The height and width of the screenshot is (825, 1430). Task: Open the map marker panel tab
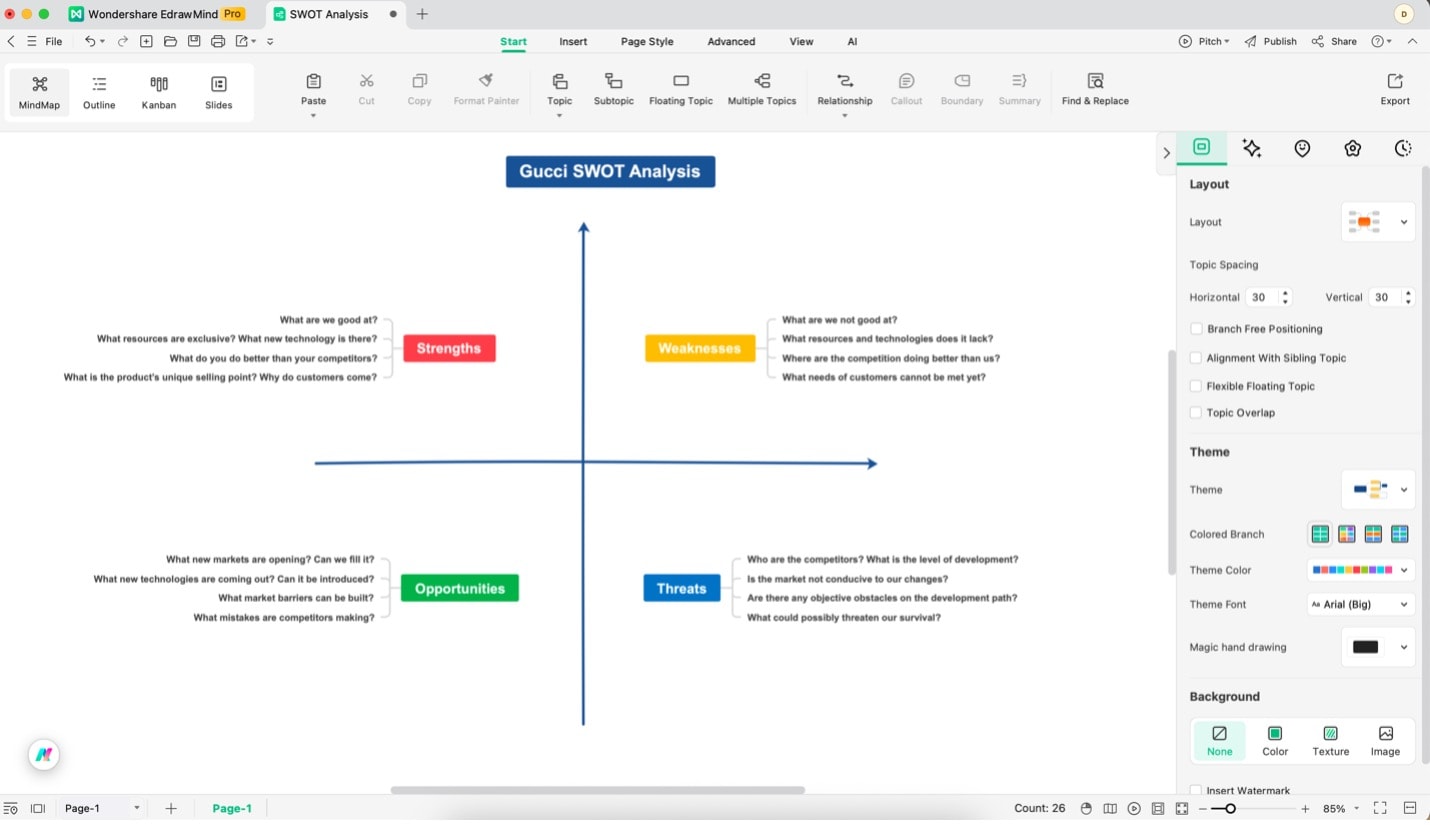click(x=1302, y=148)
